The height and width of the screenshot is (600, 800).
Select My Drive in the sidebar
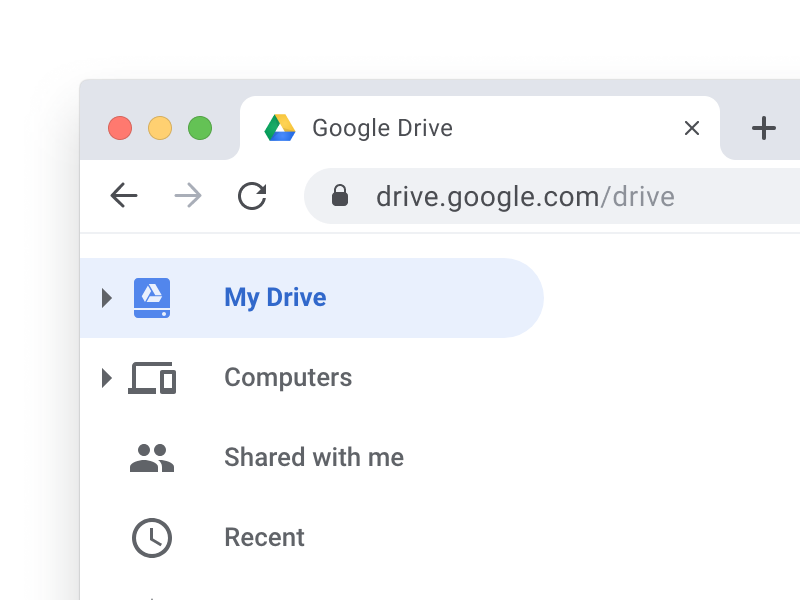tap(274, 297)
